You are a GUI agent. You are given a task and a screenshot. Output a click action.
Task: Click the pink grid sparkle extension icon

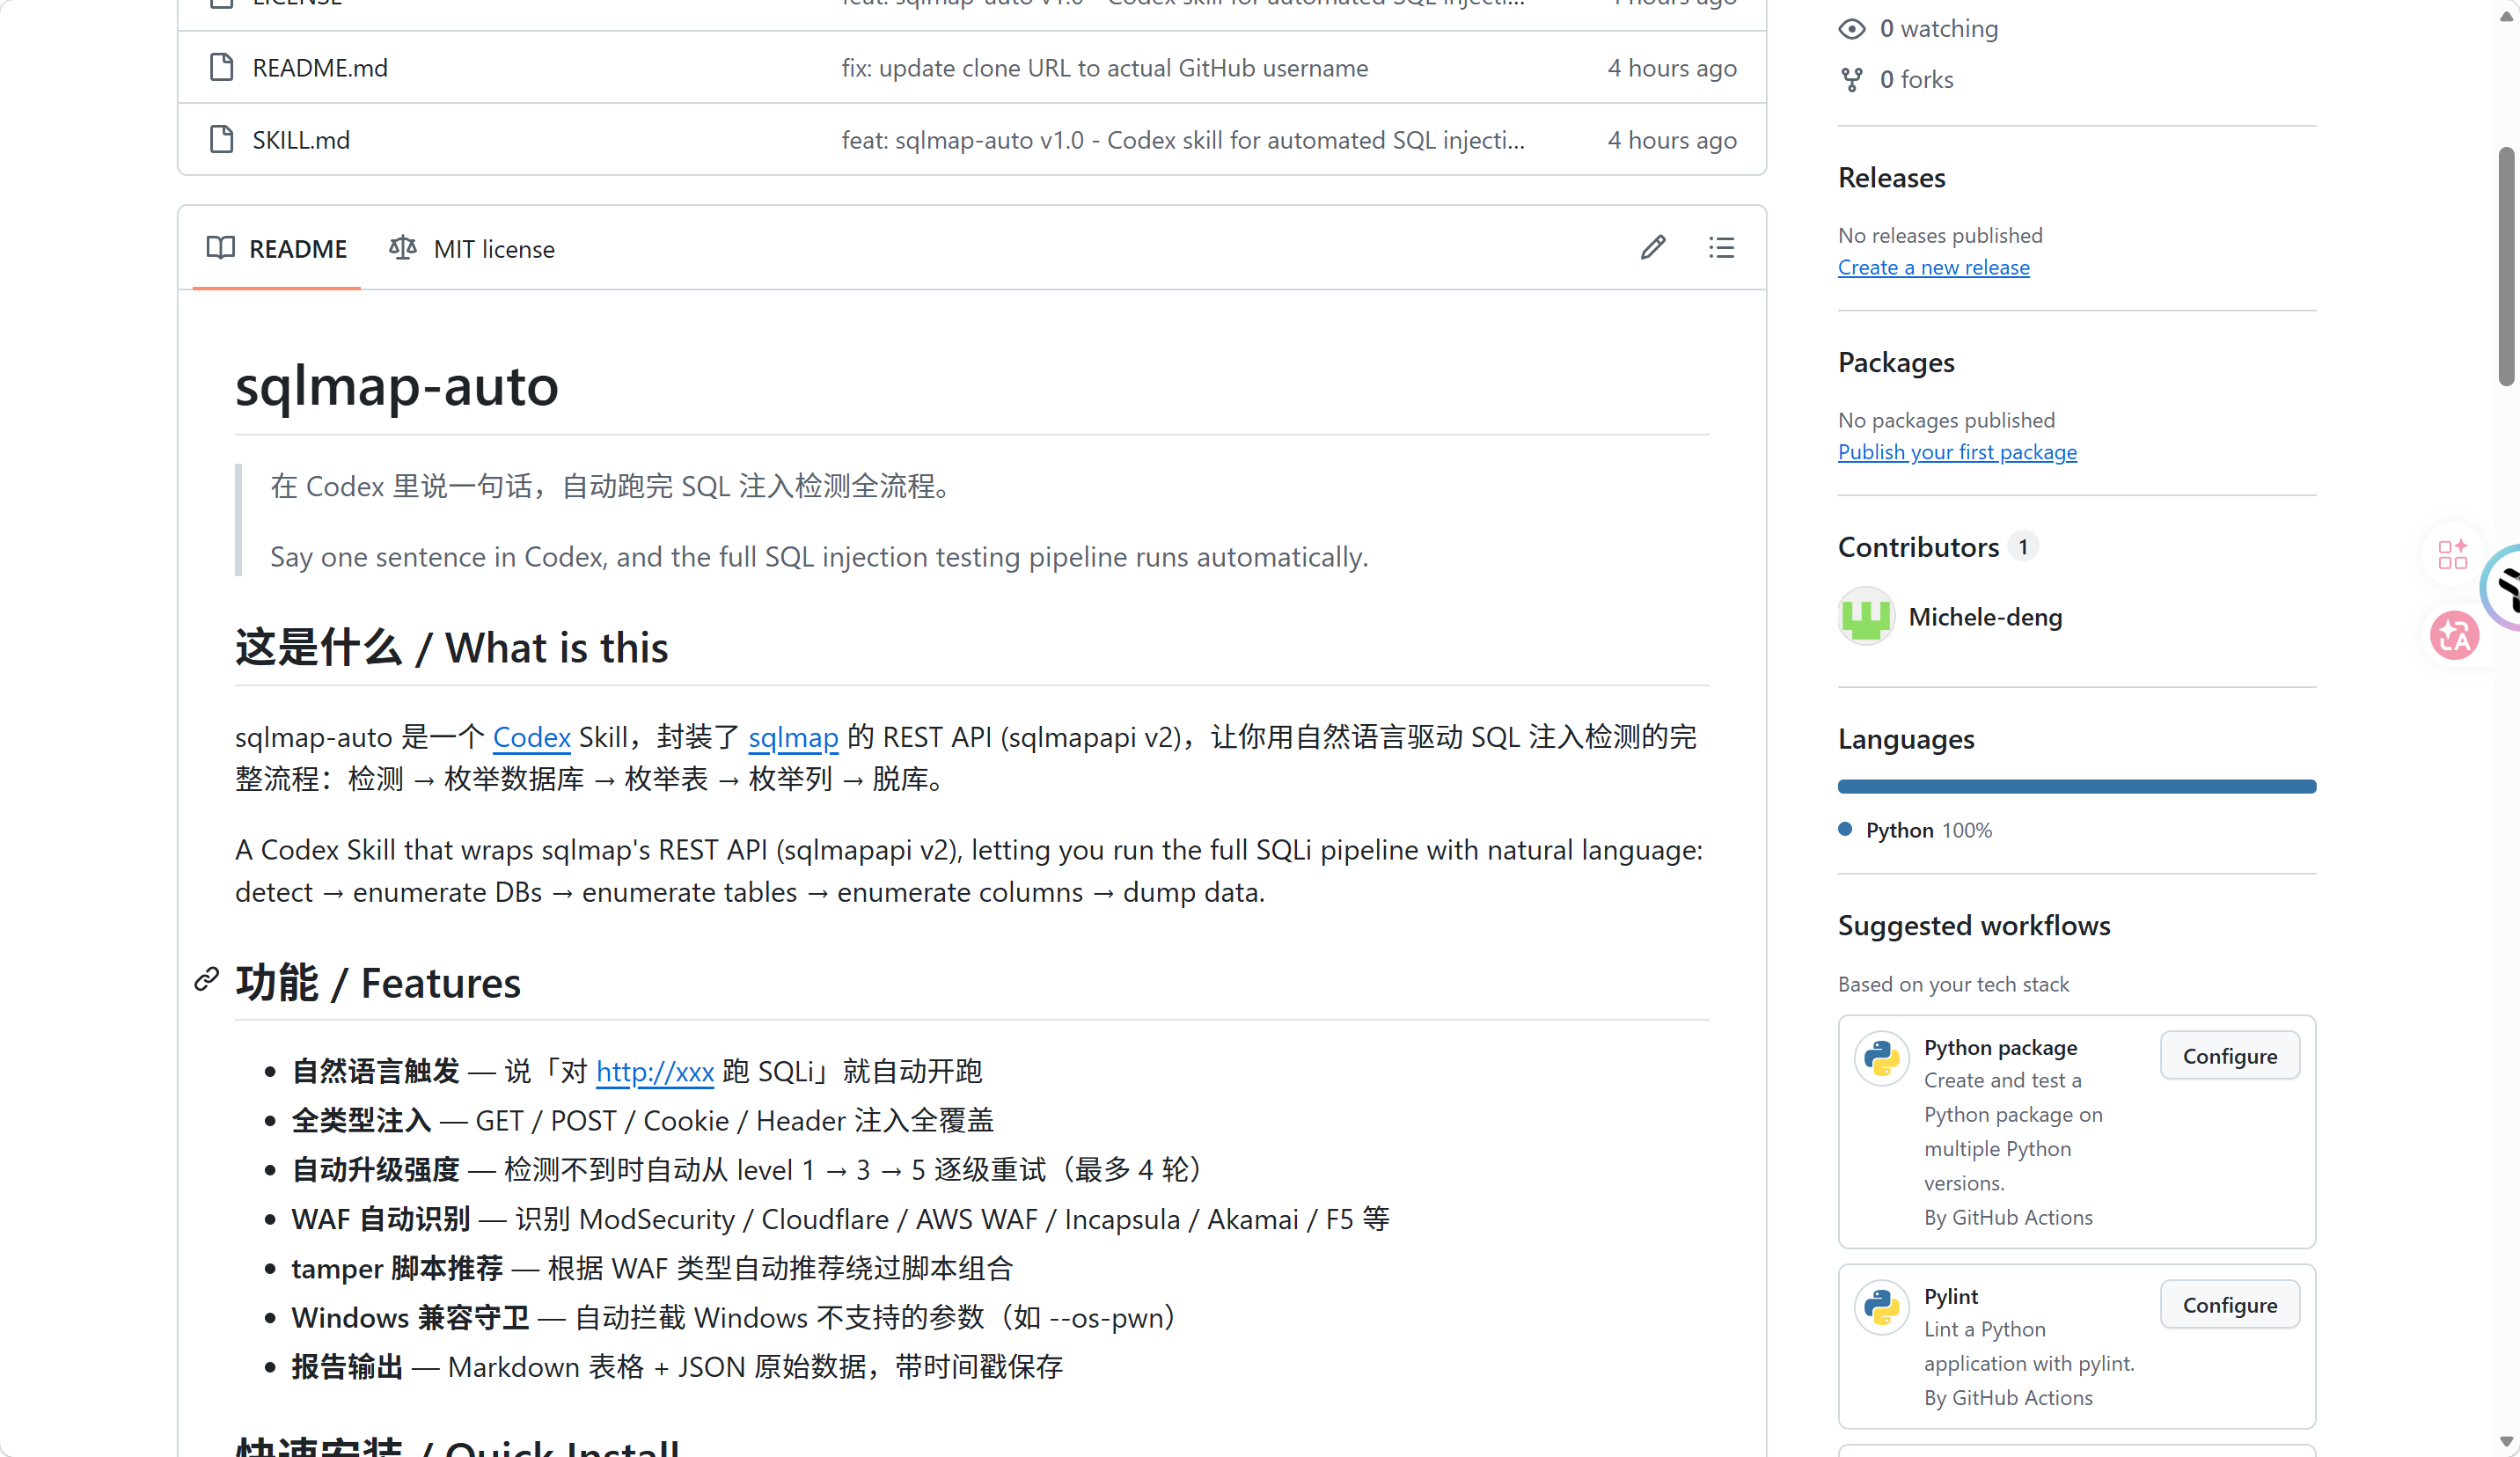coord(2452,554)
